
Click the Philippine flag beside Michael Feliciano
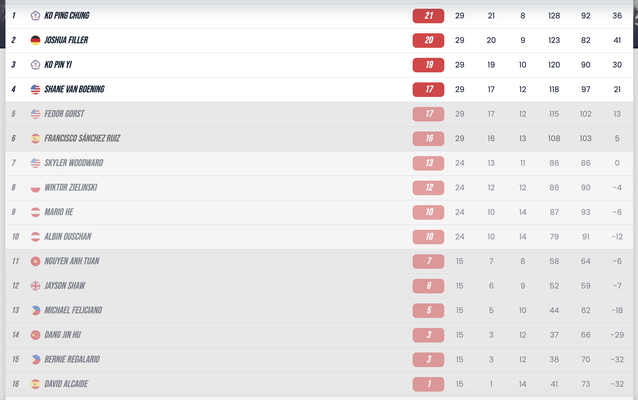coord(35,310)
